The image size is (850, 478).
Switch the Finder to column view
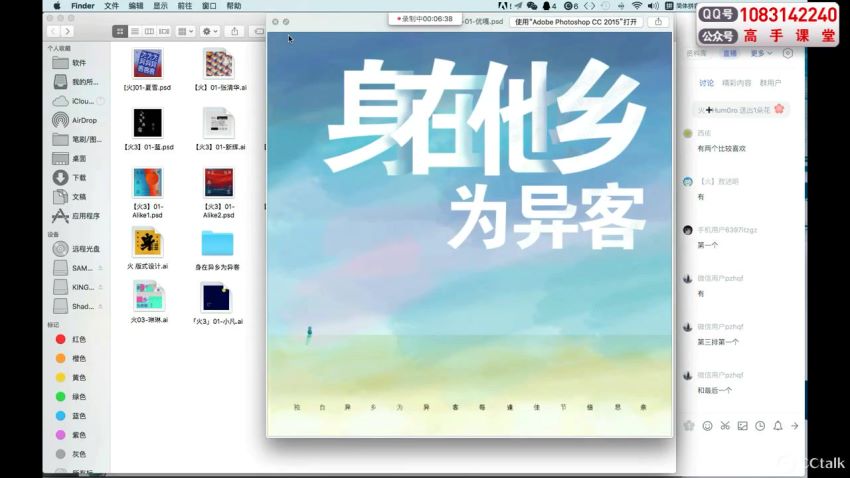click(149, 31)
